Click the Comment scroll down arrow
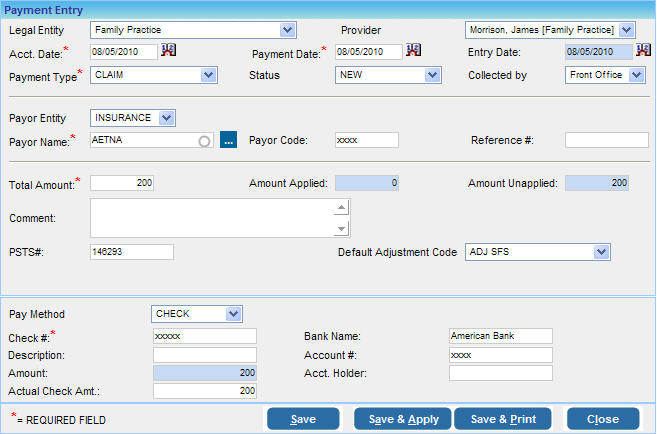Image resolution: width=657 pixels, height=434 pixels. pyautogui.click(x=341, y=228)
